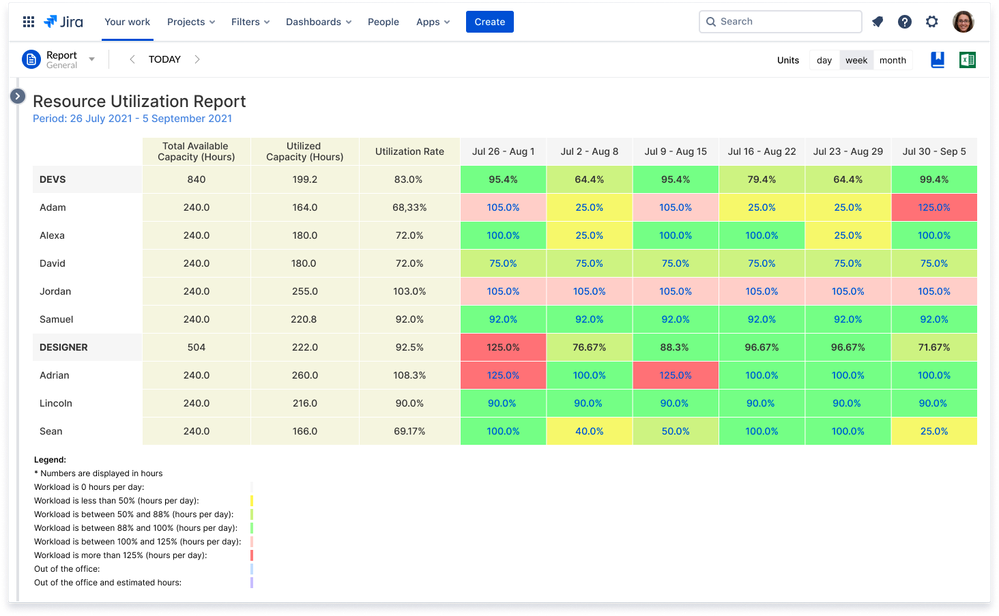Click the blue bookmark documentation icon
The width and height of the screenshot is (999, 616).
tap(937, 60)
